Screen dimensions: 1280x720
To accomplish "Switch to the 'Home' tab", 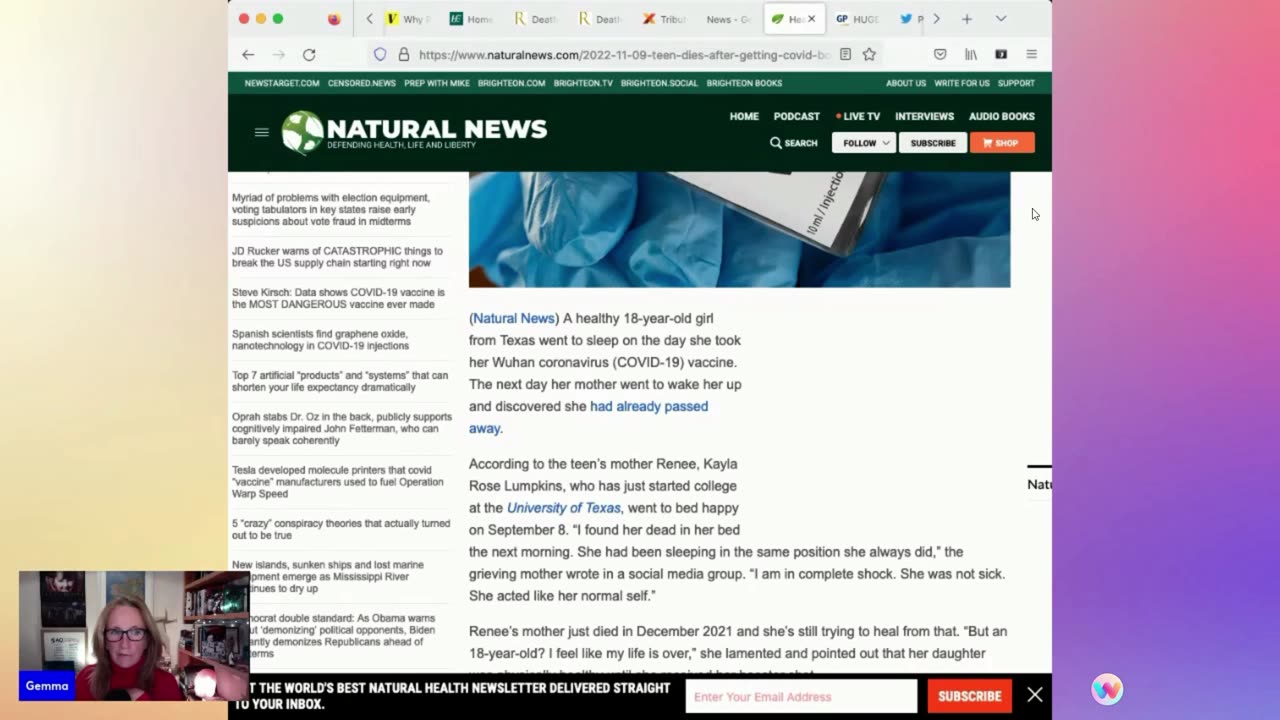I will click(471, 19).
